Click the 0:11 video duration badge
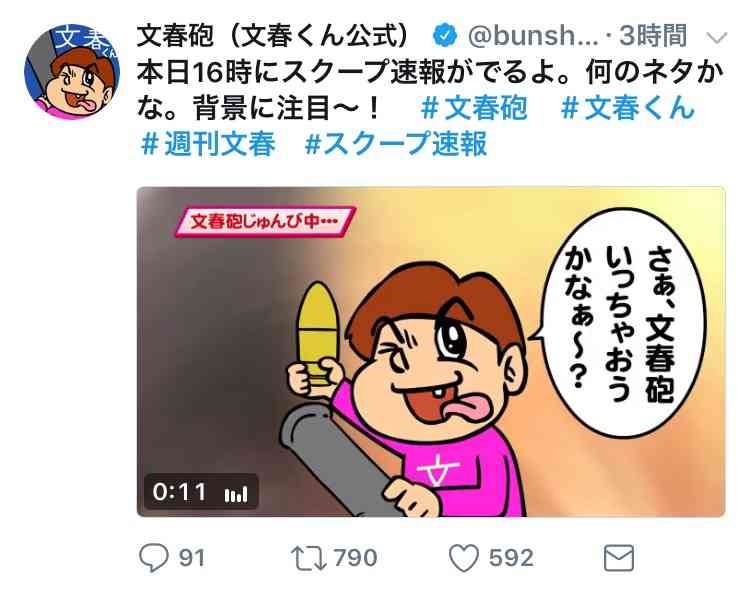The width and height of the screenshot is (750, 594). click(x=179, y=492)
